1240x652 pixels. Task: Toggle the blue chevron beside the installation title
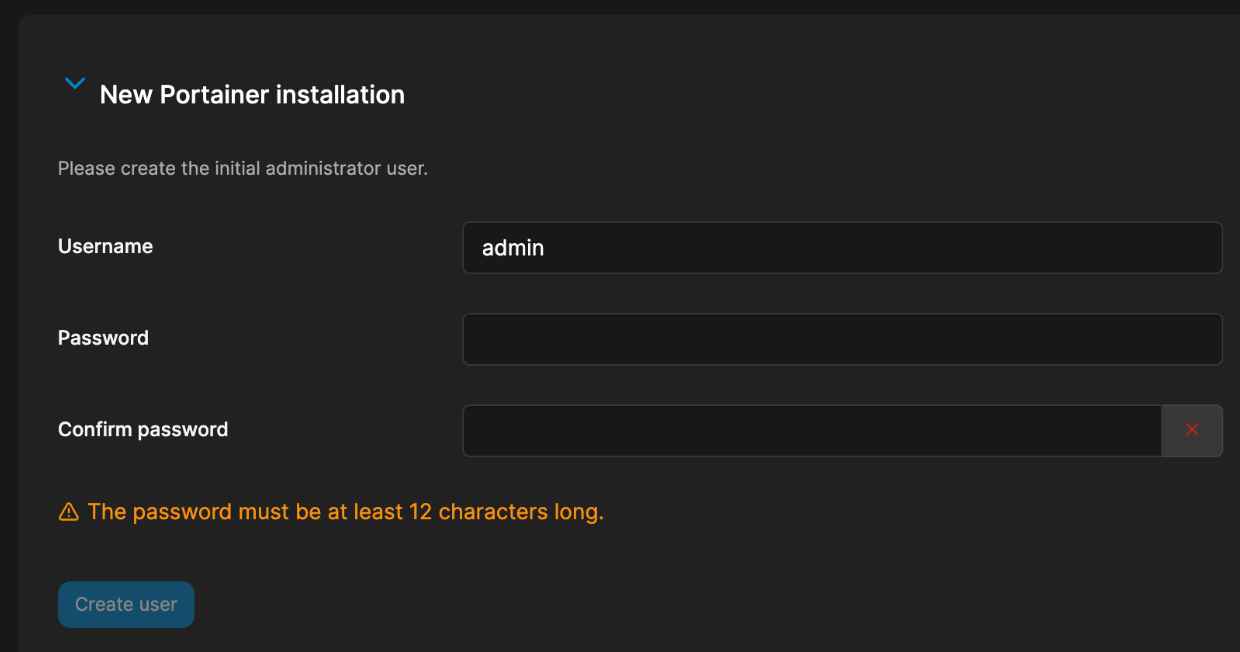(74, 84)
